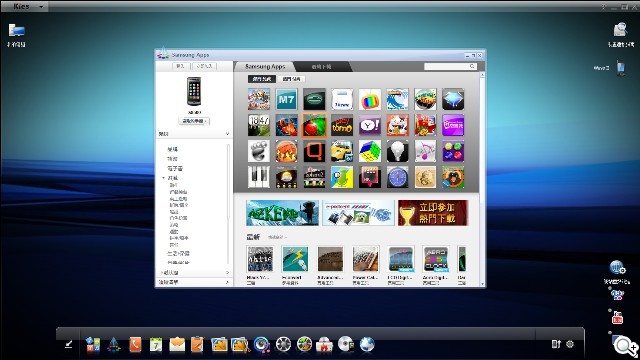
Task: Open the Rubik's cube app icon
Action: [370, 151]
